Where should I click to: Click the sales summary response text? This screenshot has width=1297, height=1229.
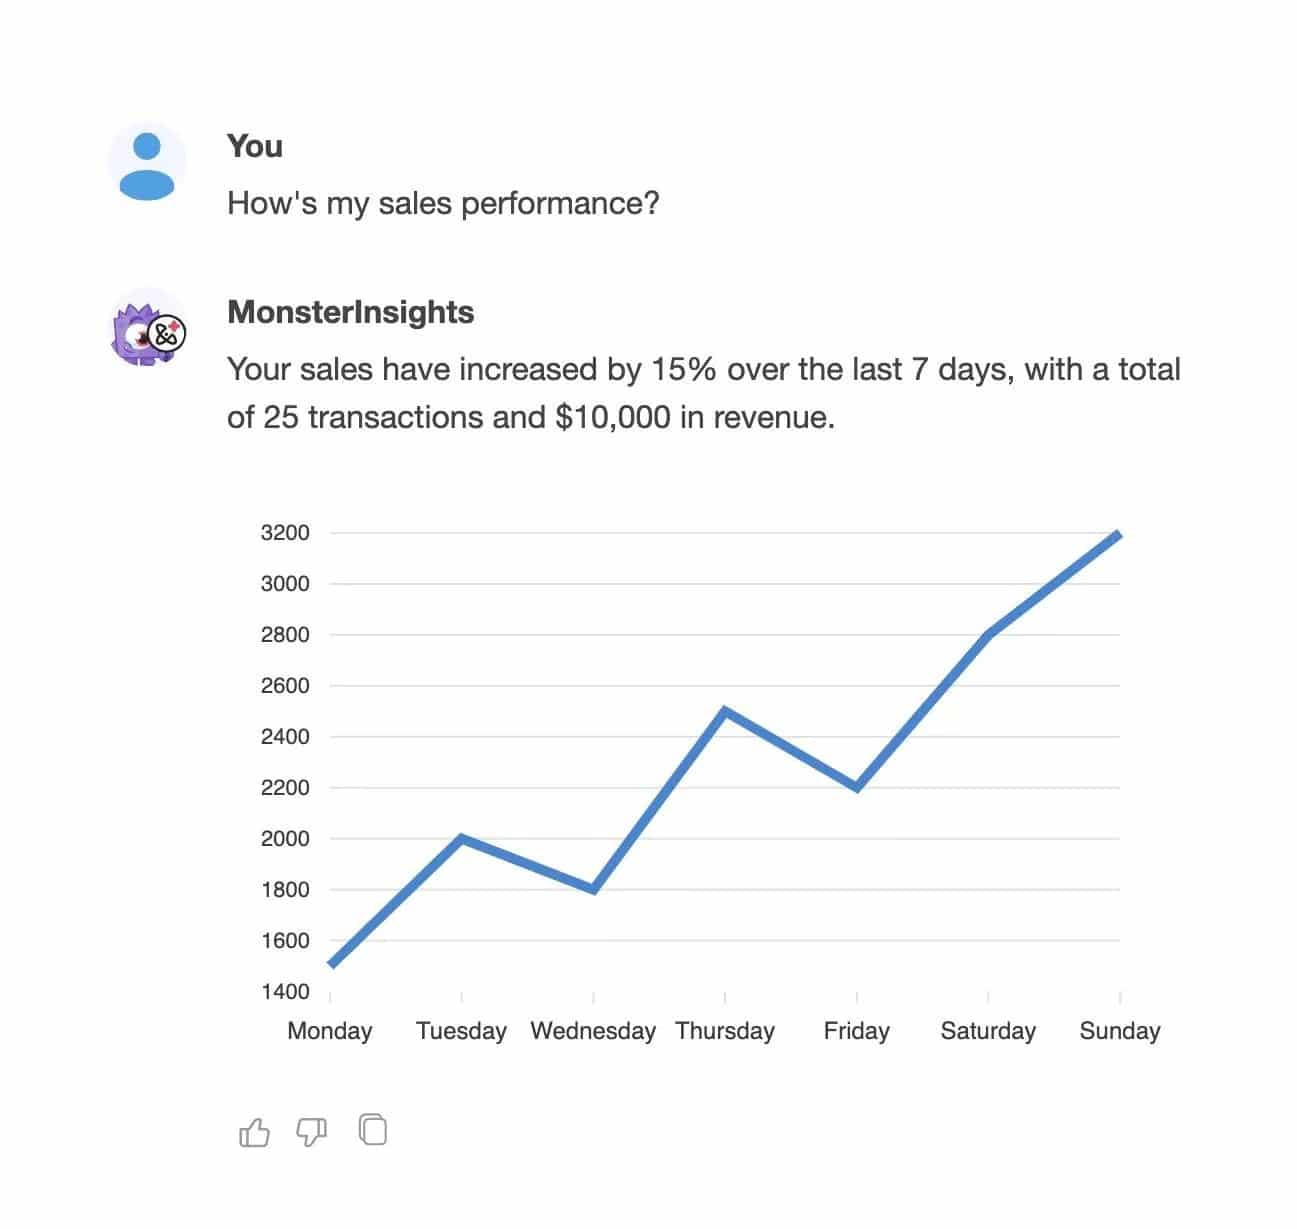click(703, 393)
